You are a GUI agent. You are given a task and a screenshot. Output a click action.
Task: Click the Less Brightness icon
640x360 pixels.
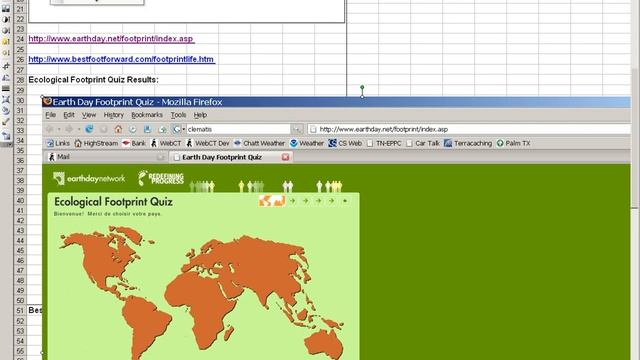(x=6, y=53)
